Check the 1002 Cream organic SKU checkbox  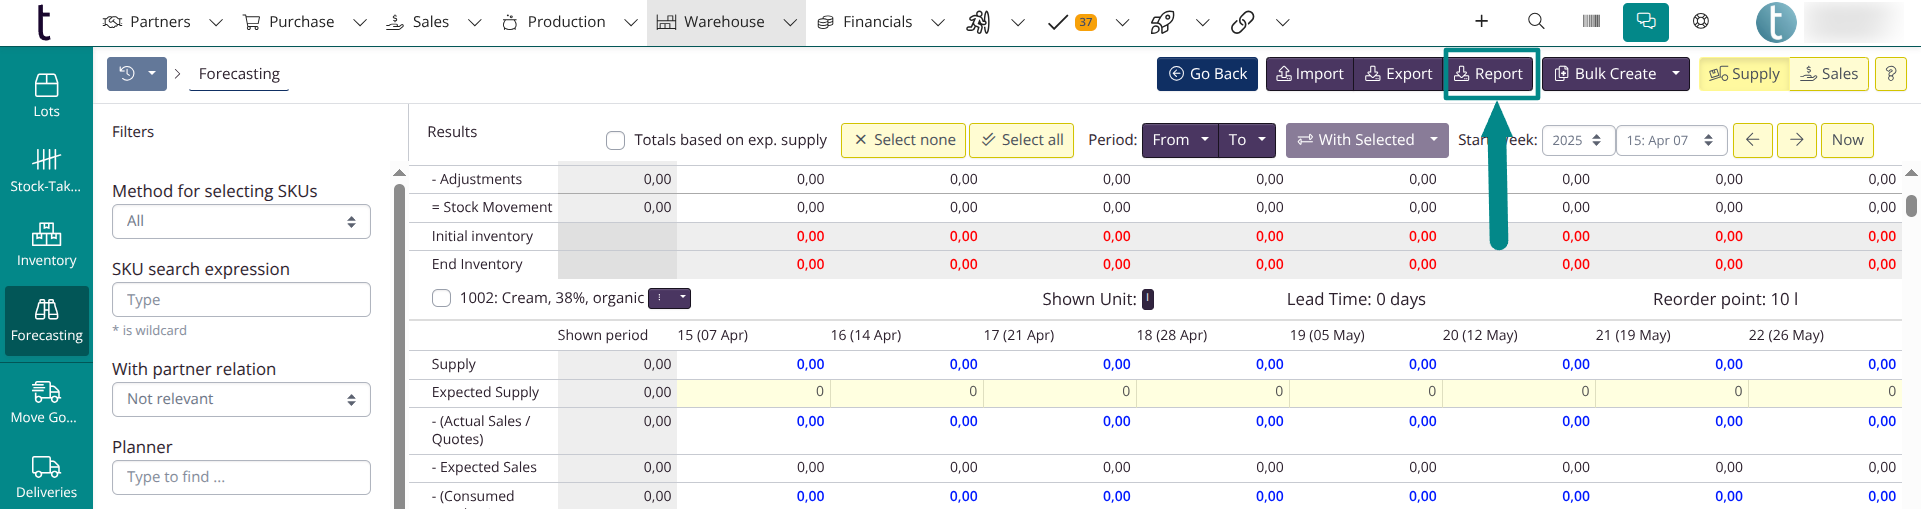[x=441, y=298]
